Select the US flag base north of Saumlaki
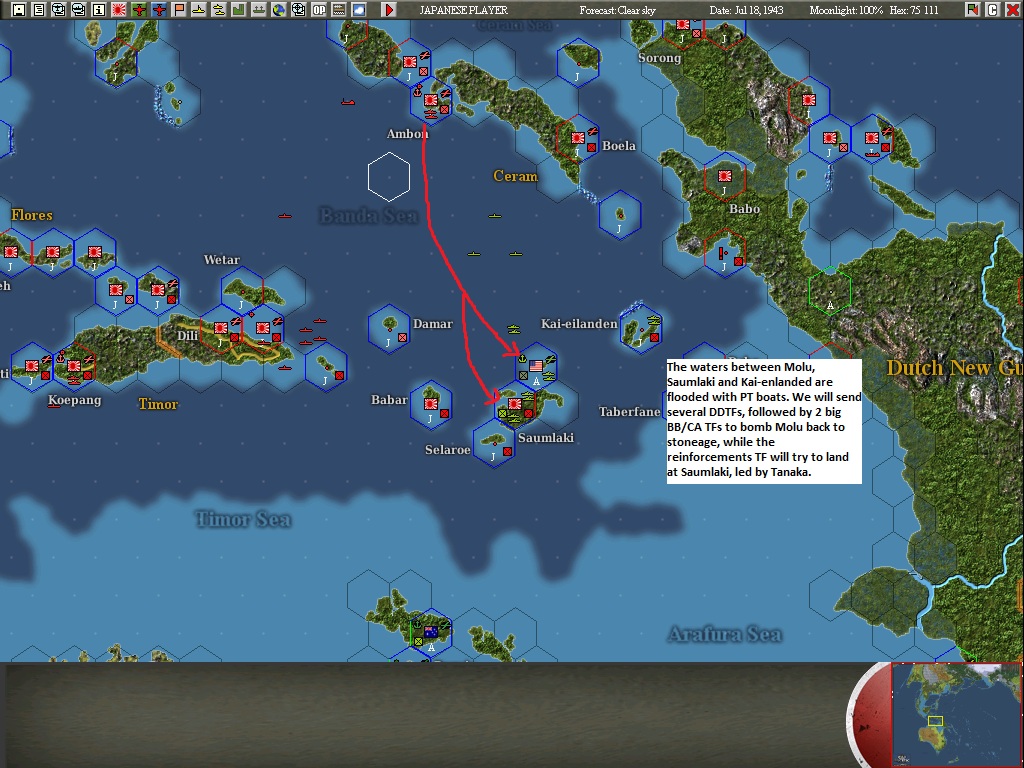The image size is (1024, 768). click(x=536, y=366)
